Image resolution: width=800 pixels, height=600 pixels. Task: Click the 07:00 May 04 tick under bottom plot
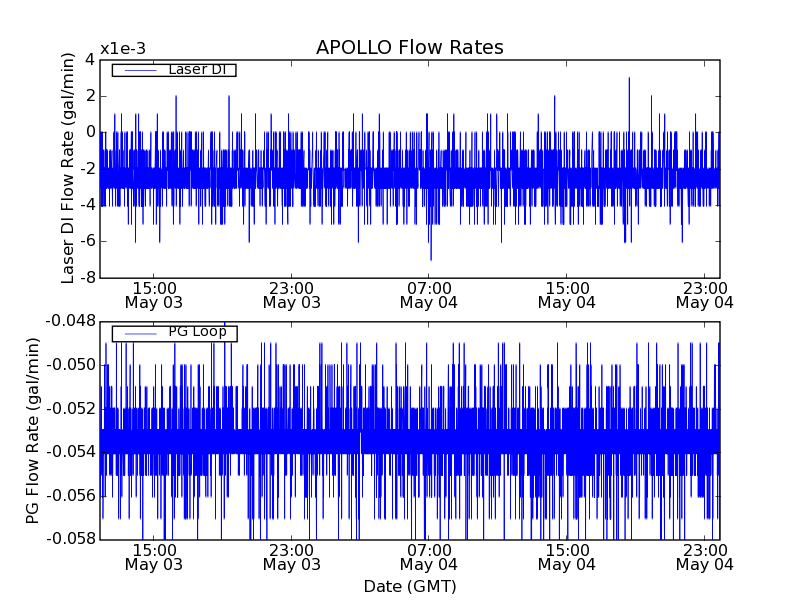click(x=429, y=556)
